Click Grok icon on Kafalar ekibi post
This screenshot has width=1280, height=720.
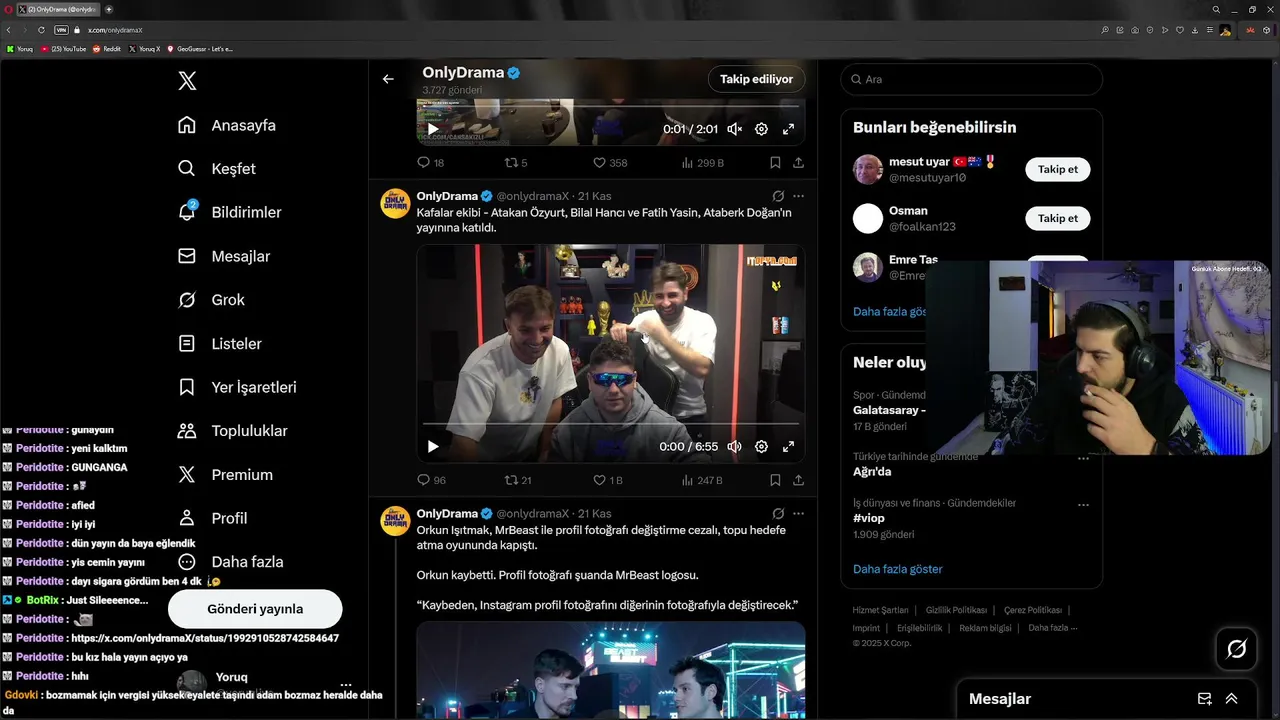click(778, 196)
